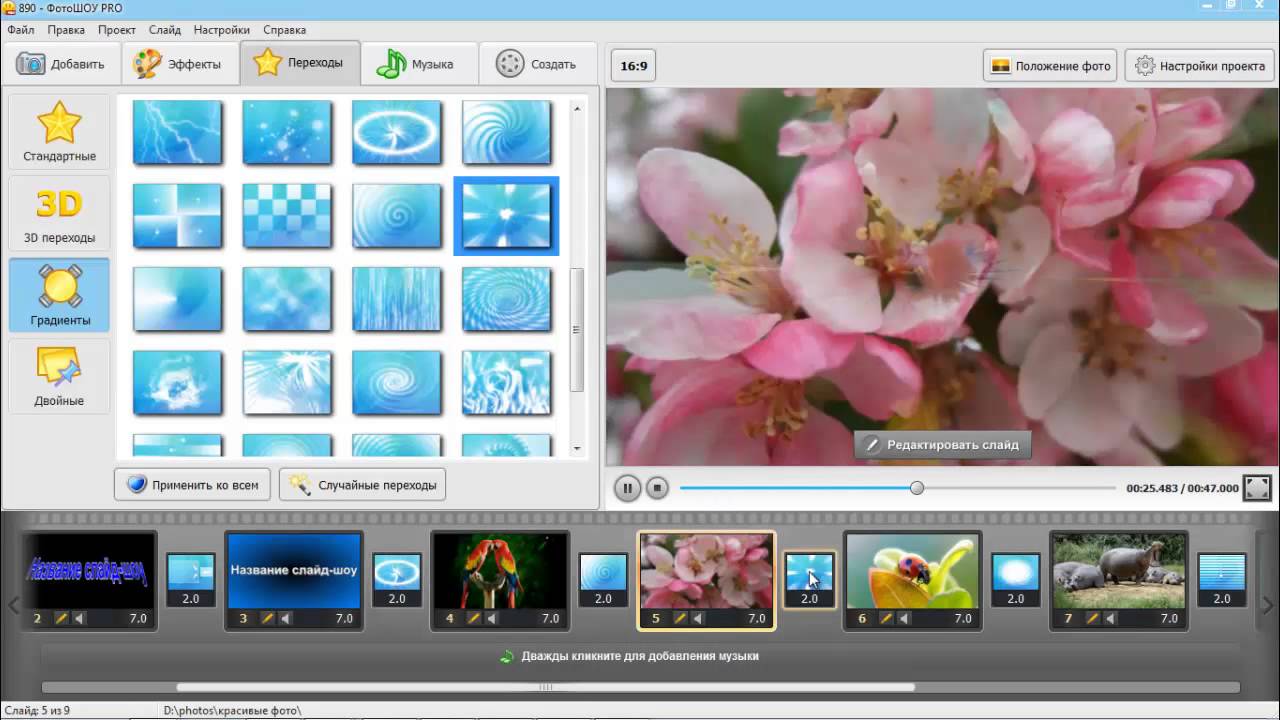
Task: Click the pencil edit icon on slide 4
Action: pyautogui.click(x=474, y=619)
